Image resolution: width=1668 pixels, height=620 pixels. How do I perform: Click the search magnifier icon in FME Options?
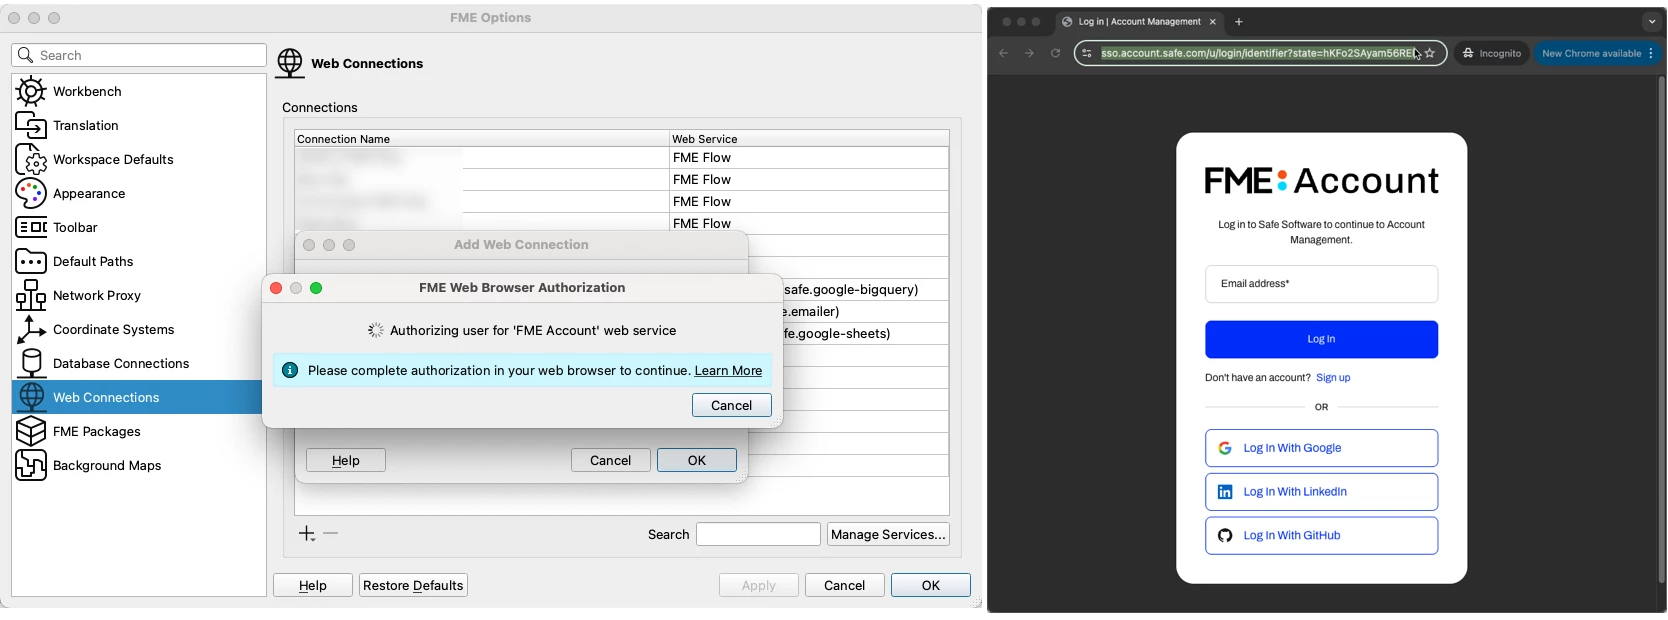(x=26, y=55)
